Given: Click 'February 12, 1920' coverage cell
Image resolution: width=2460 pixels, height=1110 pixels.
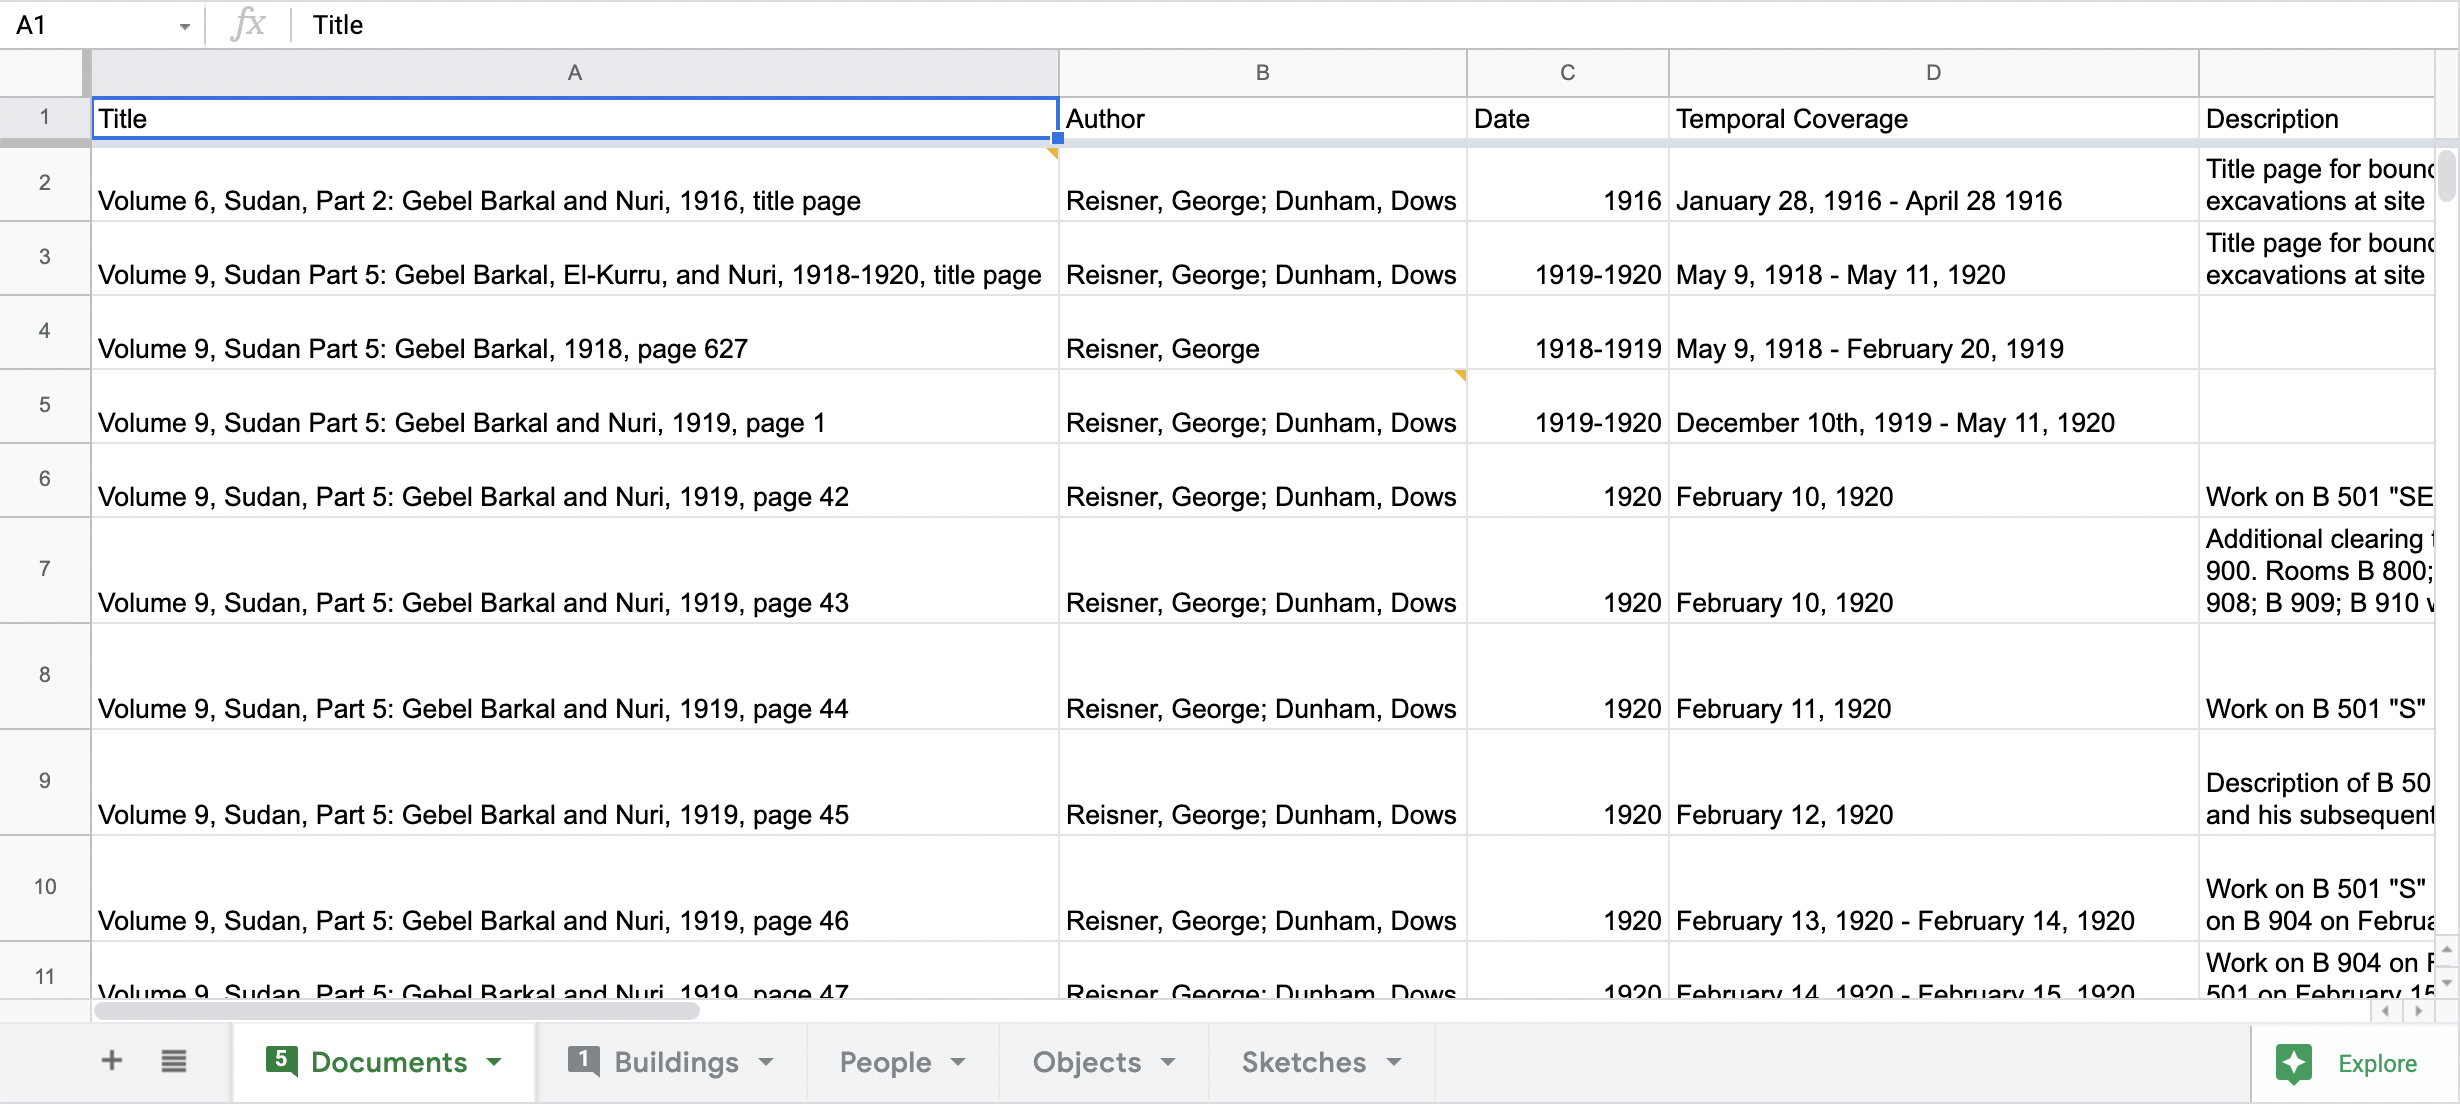Looking at the screenshot, I should click(1934, 782).
